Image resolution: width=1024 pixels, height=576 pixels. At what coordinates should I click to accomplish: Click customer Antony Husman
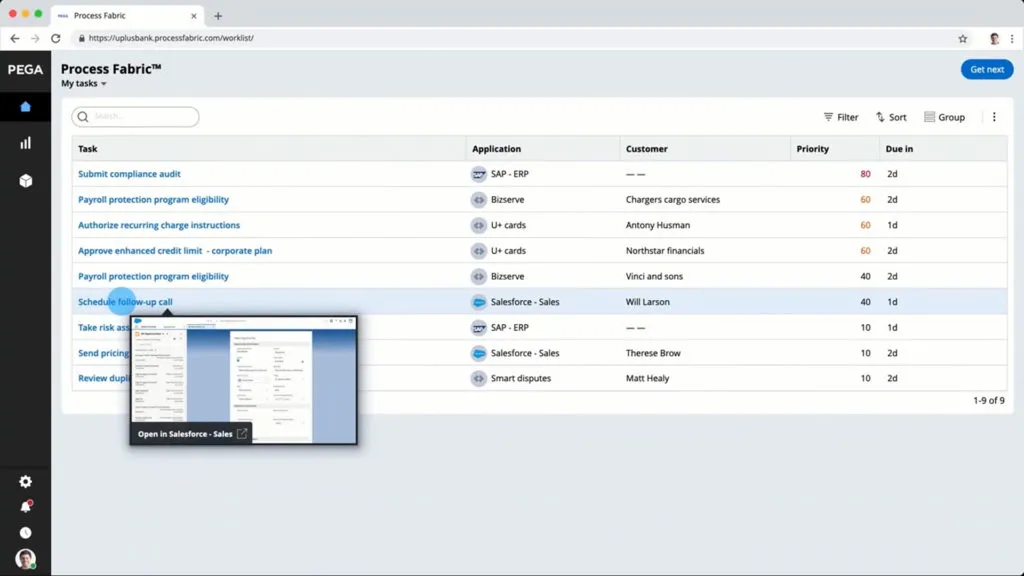pos(658,225)
